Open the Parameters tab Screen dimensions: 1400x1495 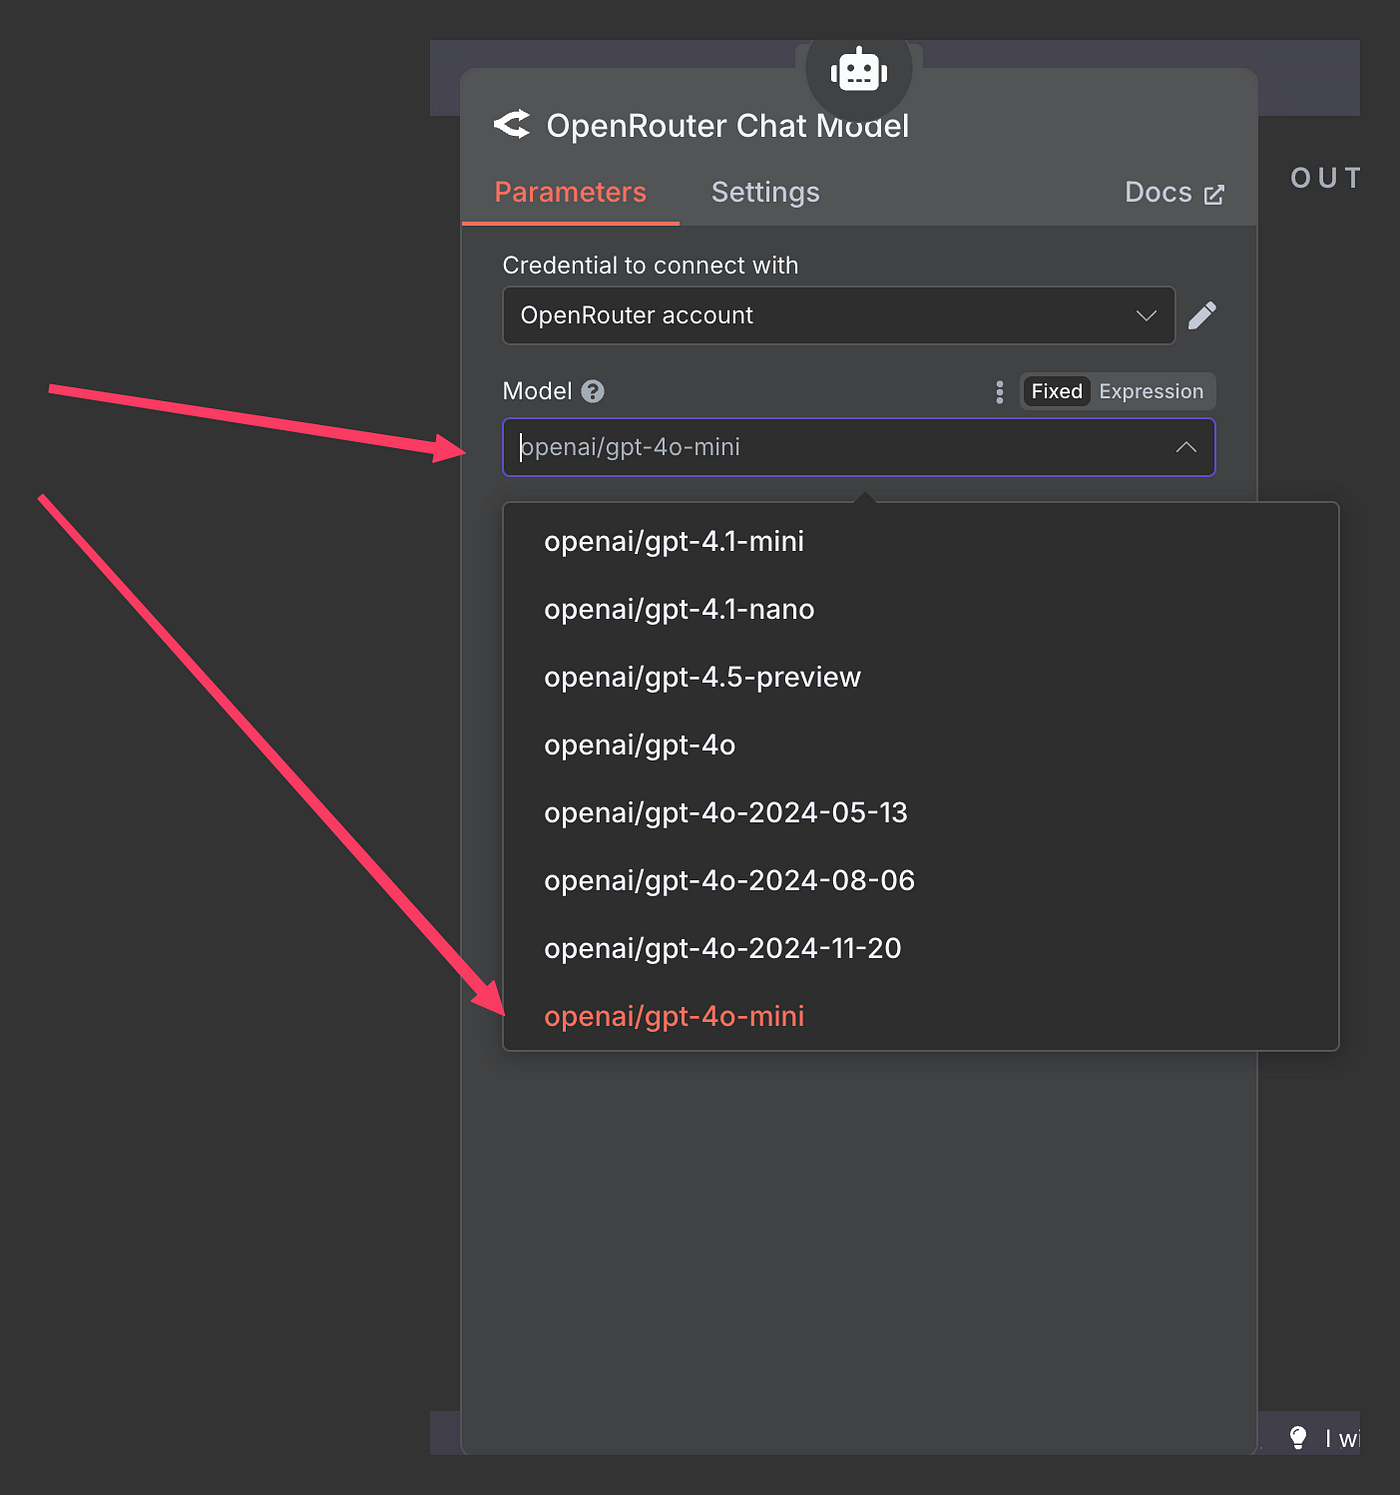coord(570,192)
